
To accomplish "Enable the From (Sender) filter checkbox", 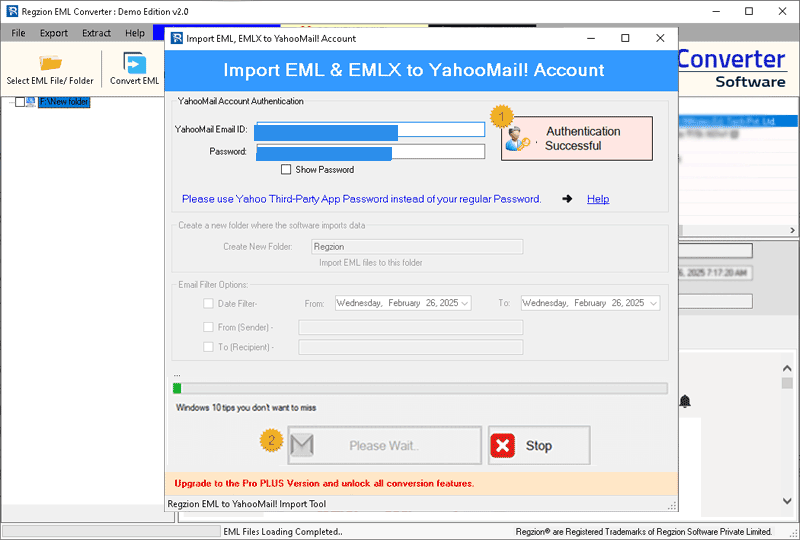I will point(208,327).
